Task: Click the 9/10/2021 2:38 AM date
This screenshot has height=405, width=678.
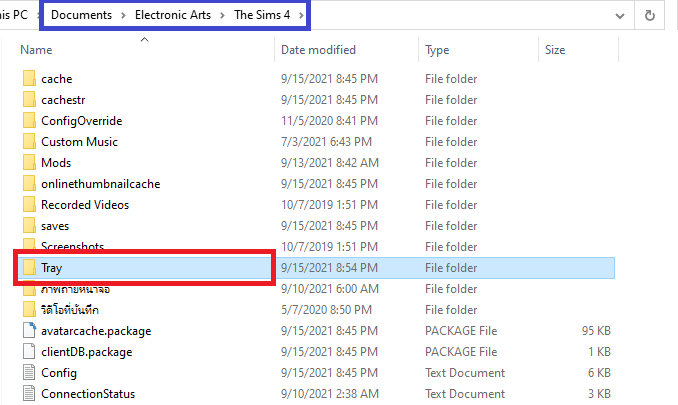Action: click(x=329, y=394)
